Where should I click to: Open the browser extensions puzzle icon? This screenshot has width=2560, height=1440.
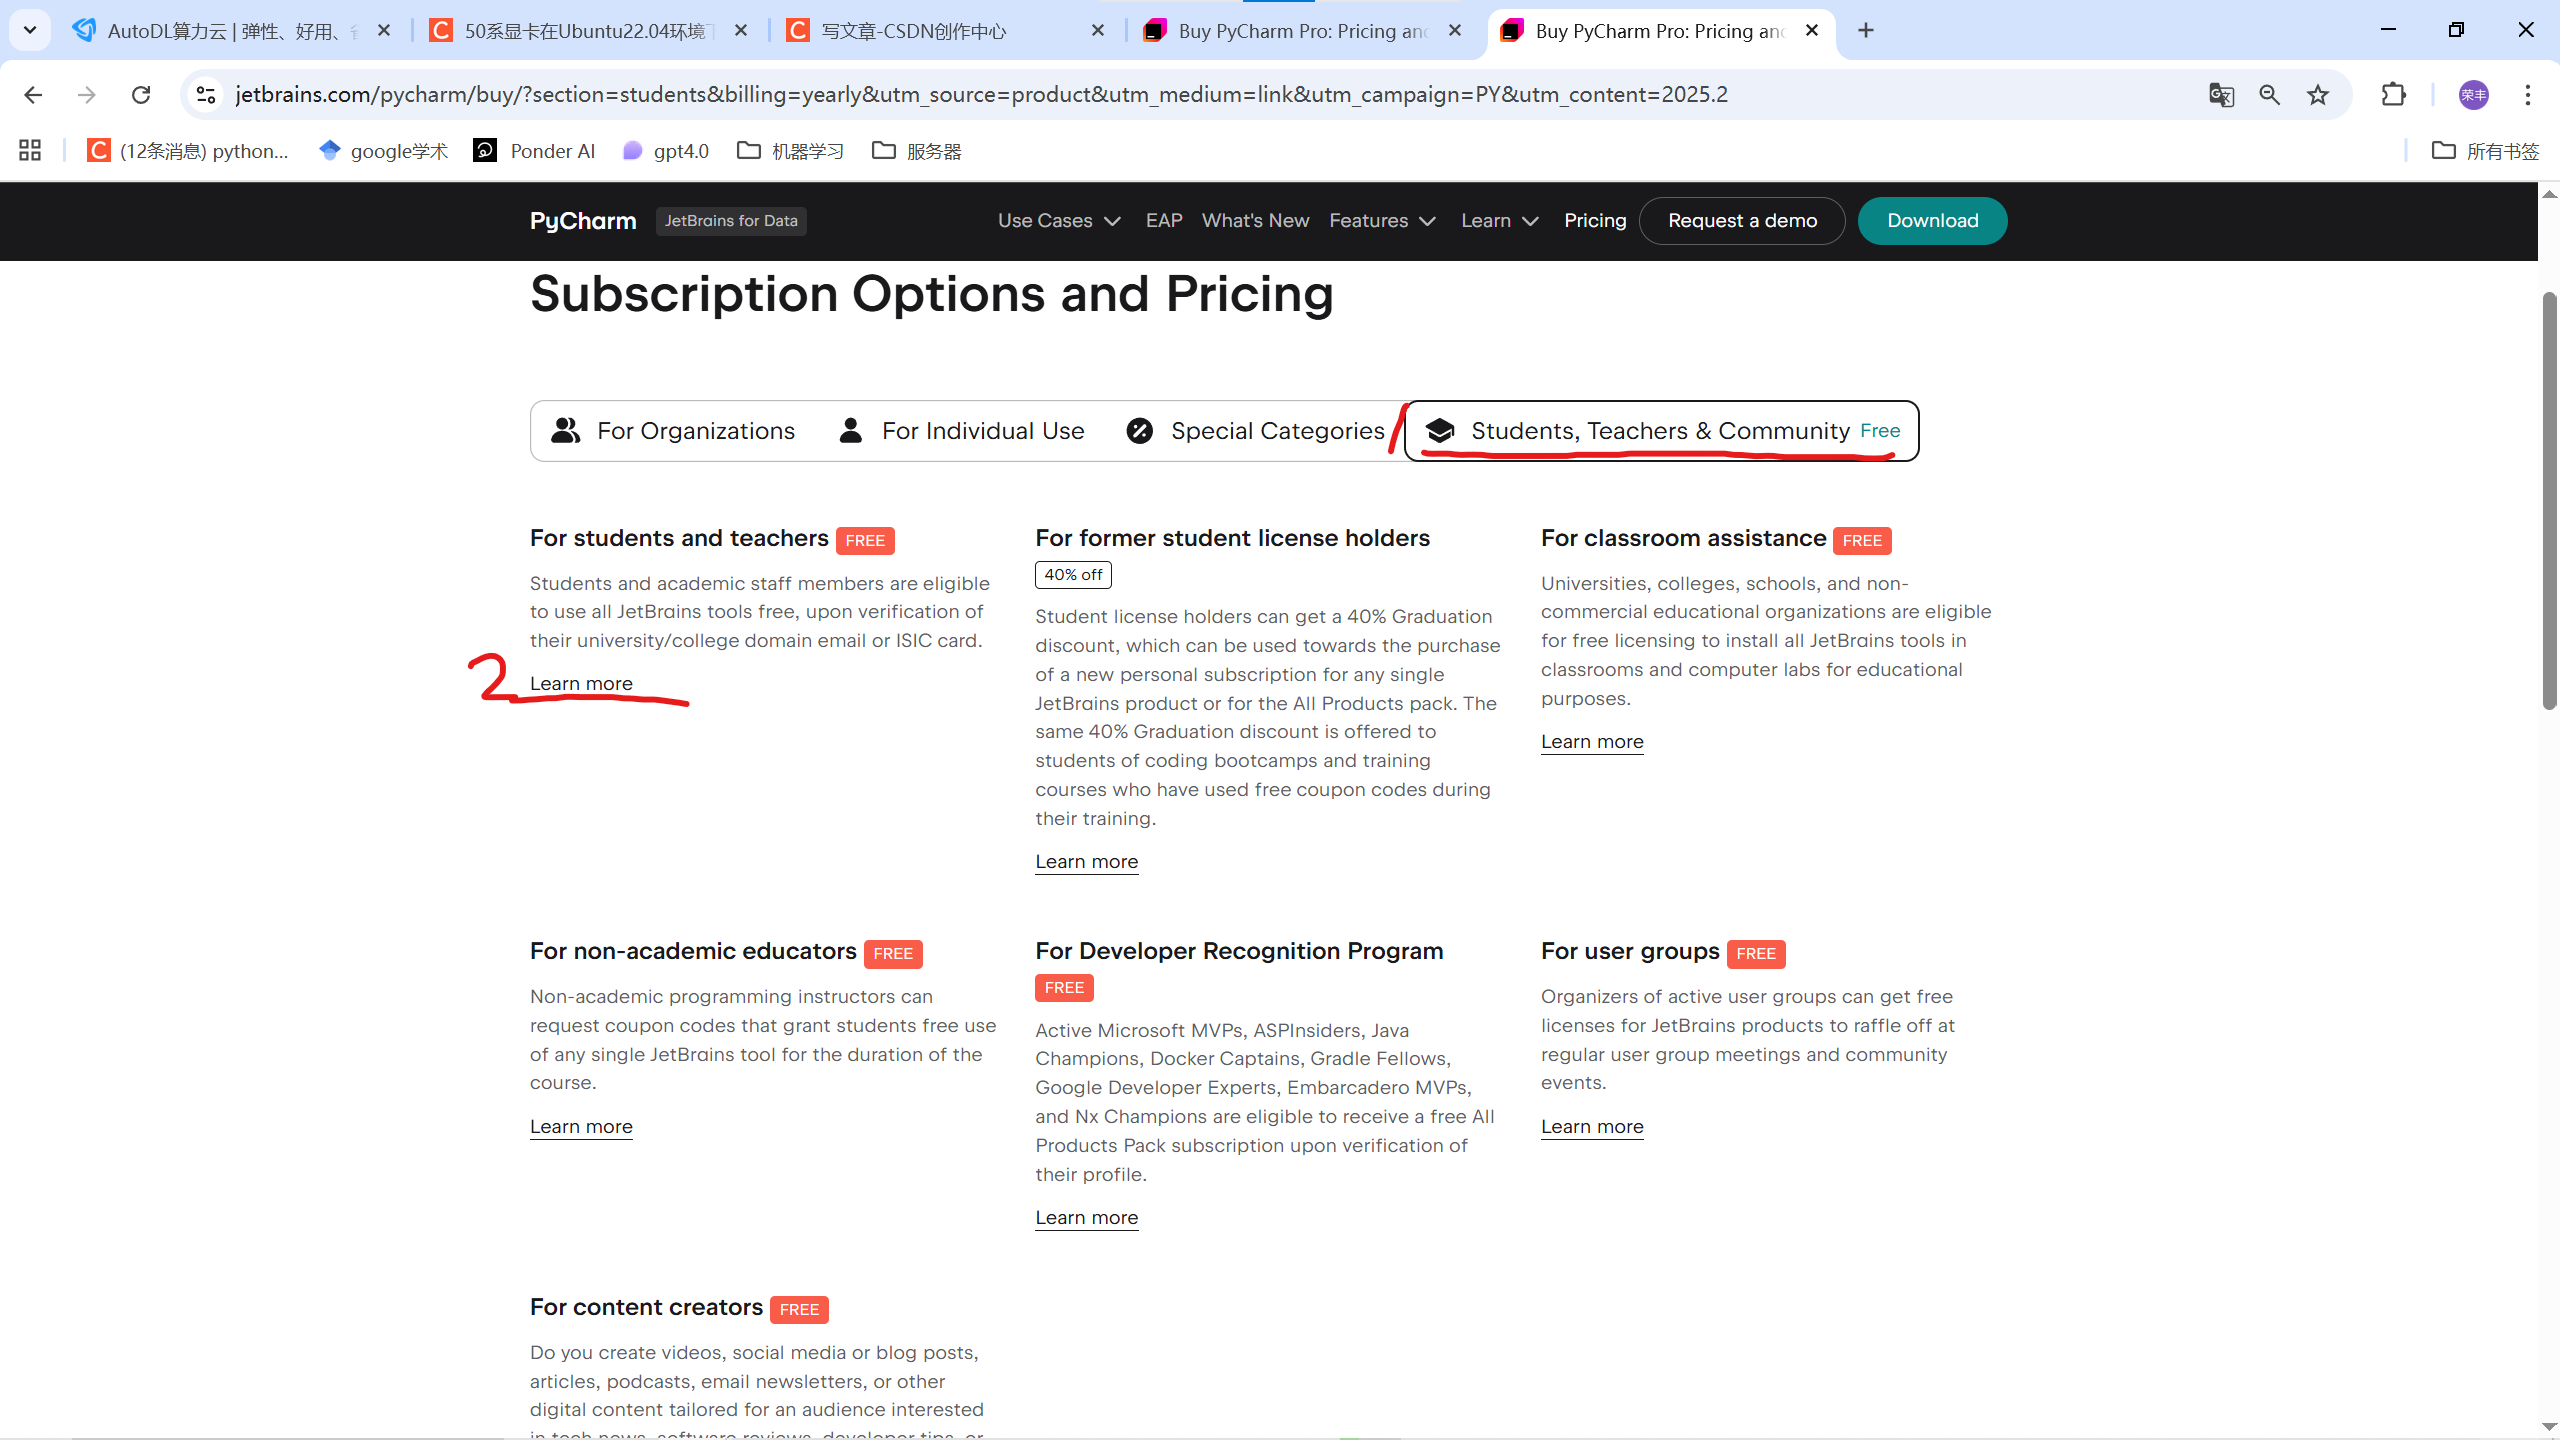(2394, 95)
